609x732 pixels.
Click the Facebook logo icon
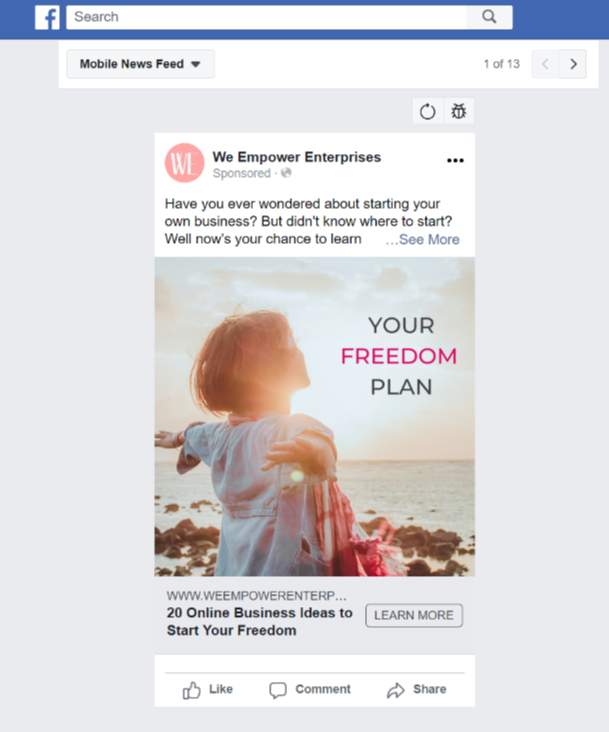(x=47, y=17)
